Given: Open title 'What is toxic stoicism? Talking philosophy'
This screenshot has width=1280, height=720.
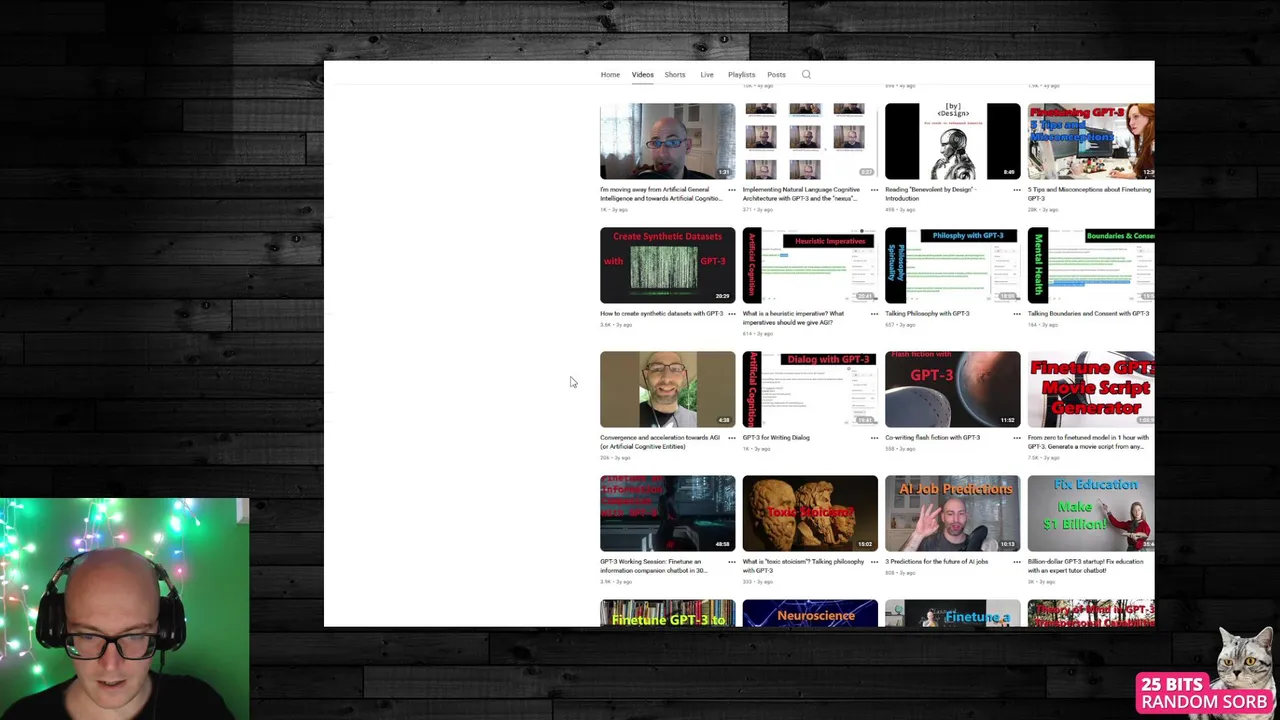Looking at the screenshot, I should tap(803, 566).
